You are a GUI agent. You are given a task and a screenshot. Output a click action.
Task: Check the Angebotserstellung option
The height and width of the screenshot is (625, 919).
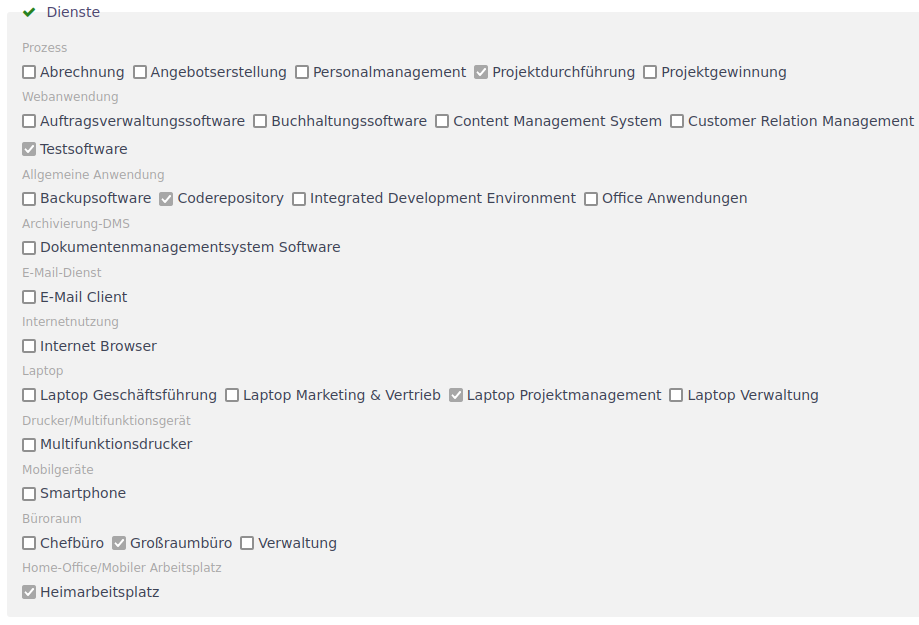click(140, 72)
